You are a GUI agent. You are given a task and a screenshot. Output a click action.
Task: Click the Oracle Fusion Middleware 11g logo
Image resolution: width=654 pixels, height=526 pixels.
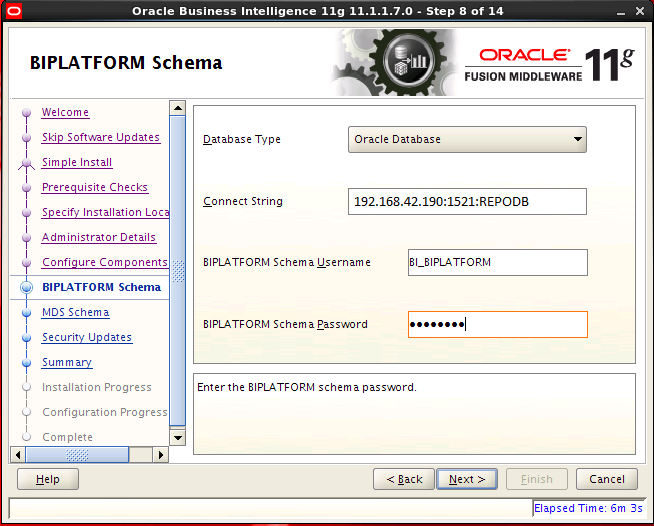click(549, 65)
